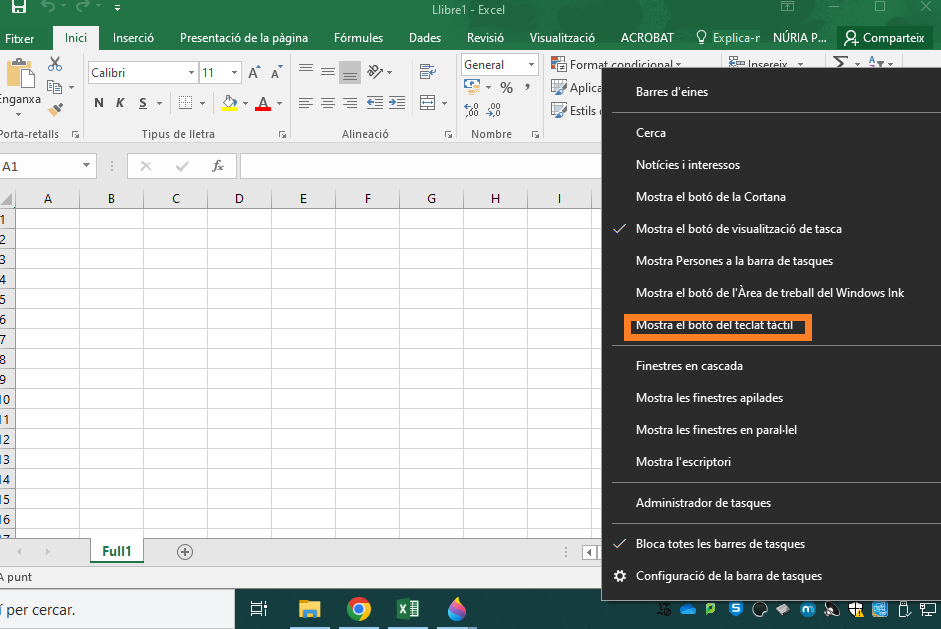Click the Increase Font Size icon
The height and width of the screenshot is (629, 941).
[255, 73]
